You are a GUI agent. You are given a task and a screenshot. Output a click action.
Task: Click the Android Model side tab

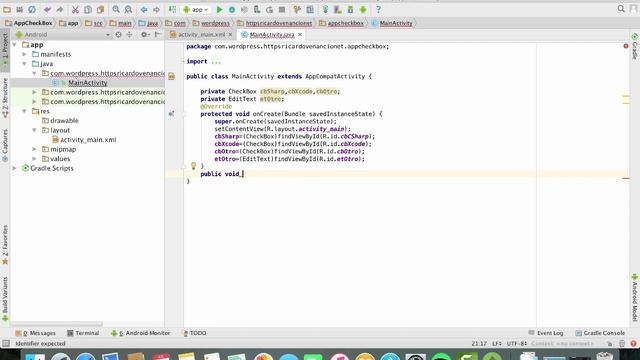635,298
